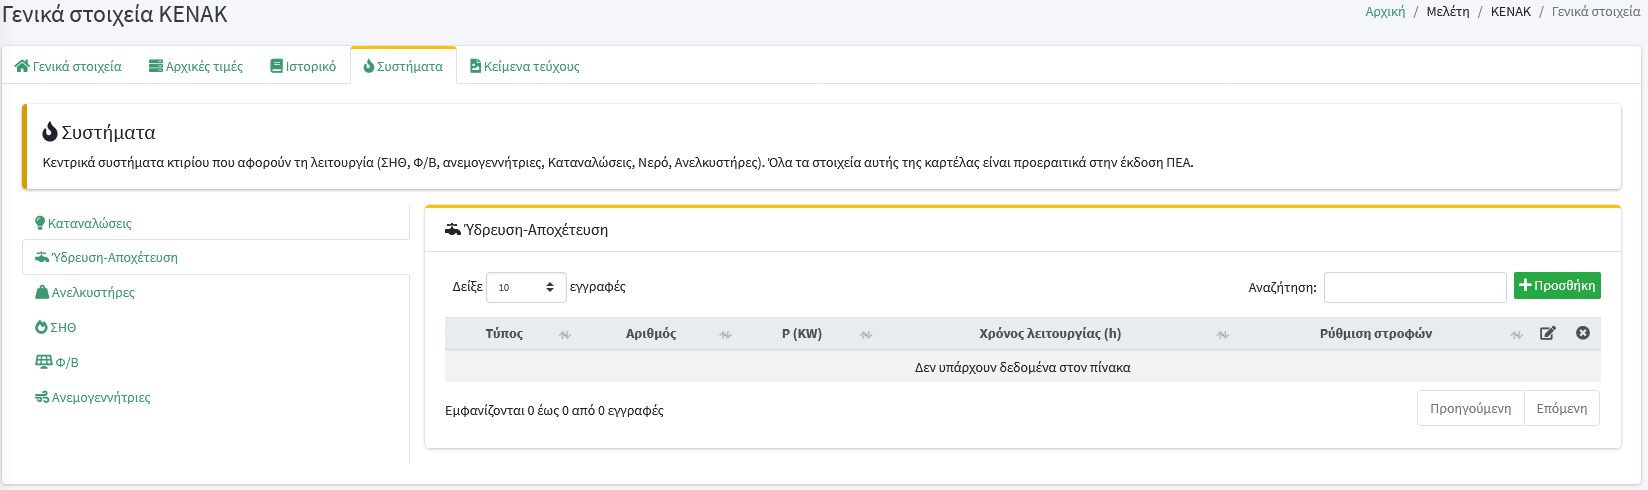Select Ανελκυστήρες in the side menu
The image size is (1648, 490).
tap(92, 292)
